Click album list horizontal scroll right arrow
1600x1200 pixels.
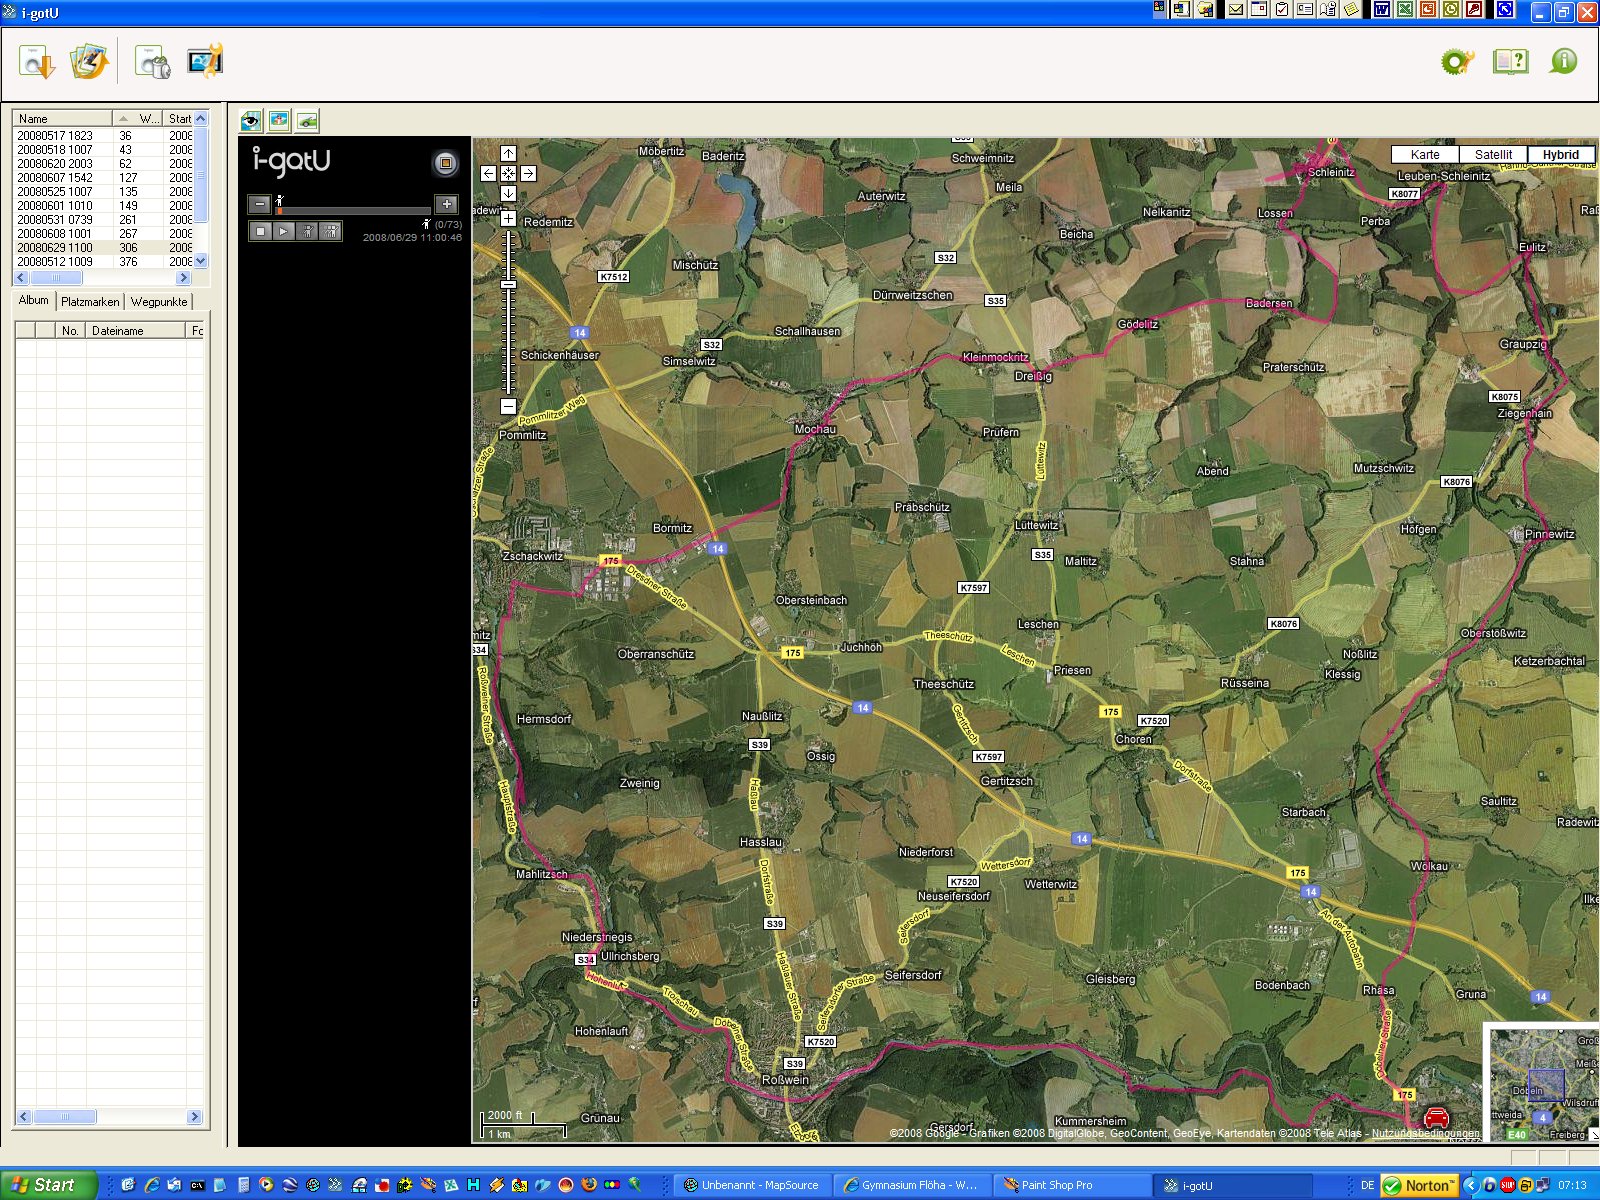tap(195, 1116)
